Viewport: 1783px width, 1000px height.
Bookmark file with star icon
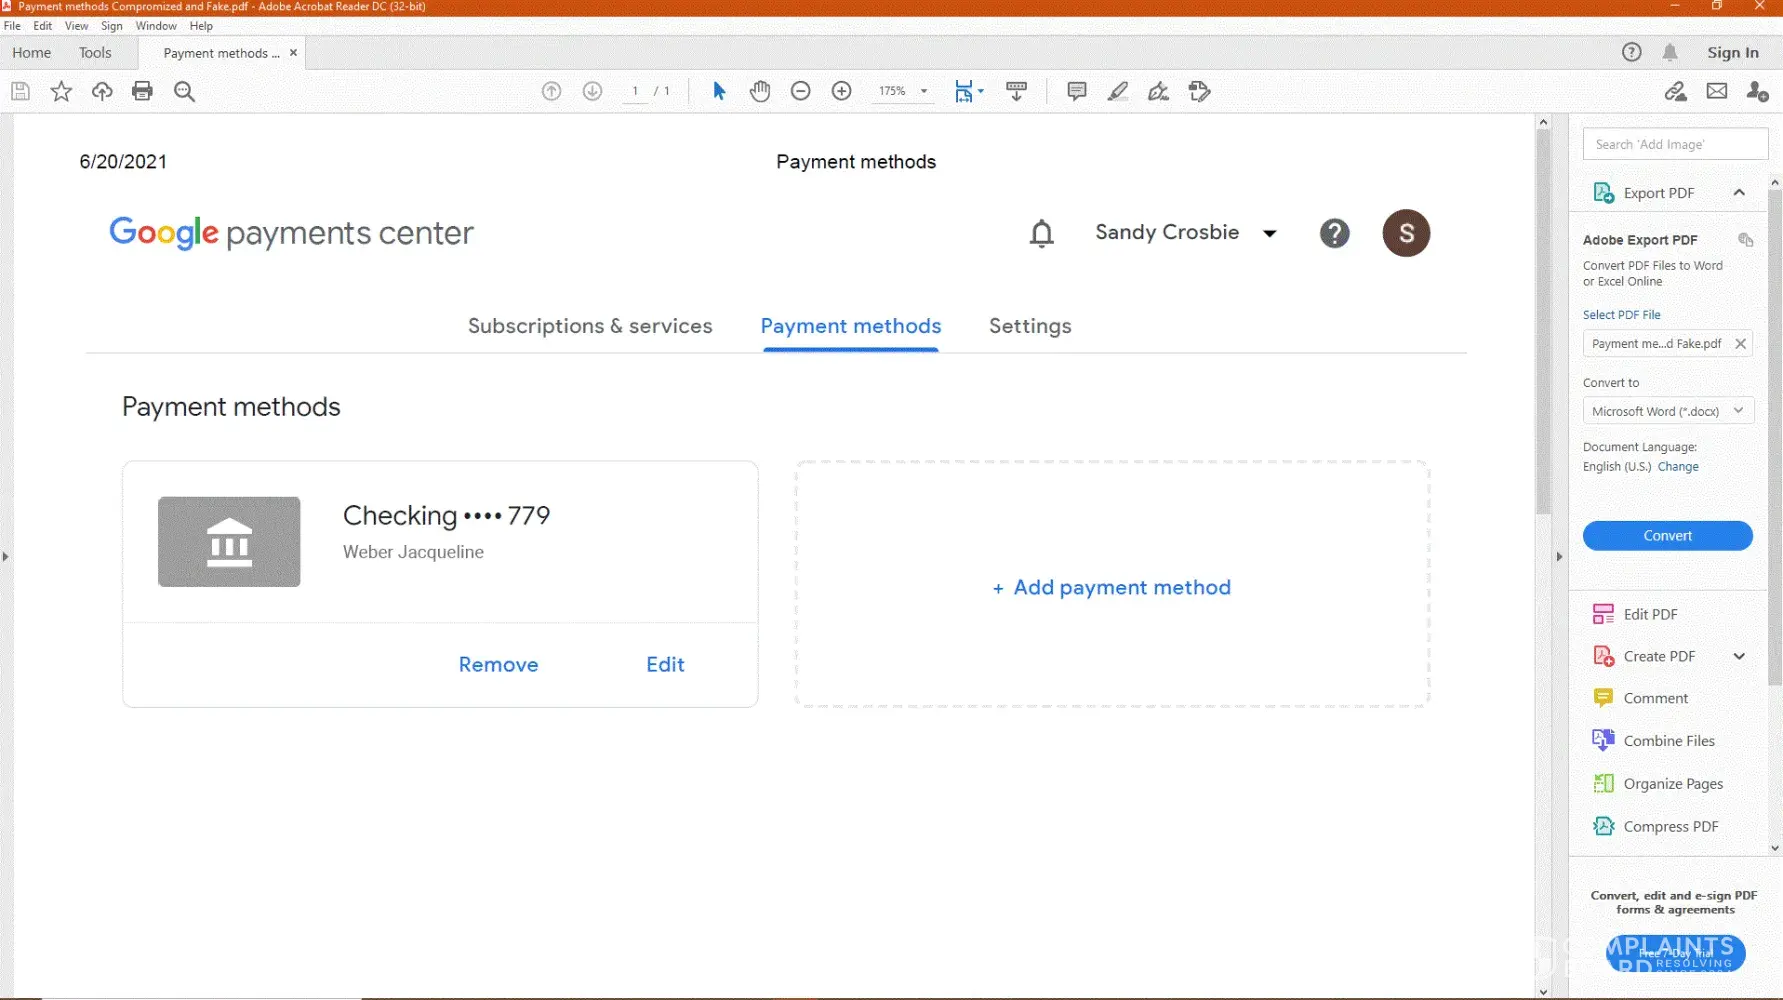pyautogui.click(x=61, y=91)
